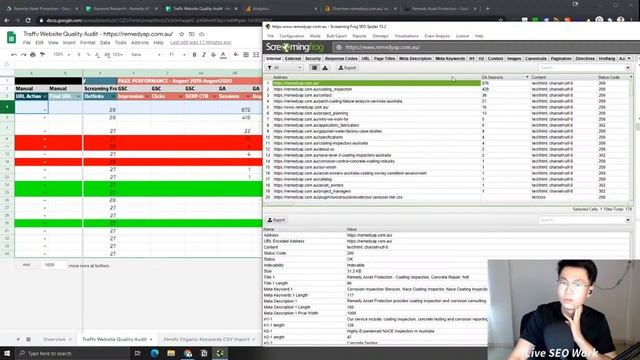Switch to Canonicals tab

(x=536, y=59)
